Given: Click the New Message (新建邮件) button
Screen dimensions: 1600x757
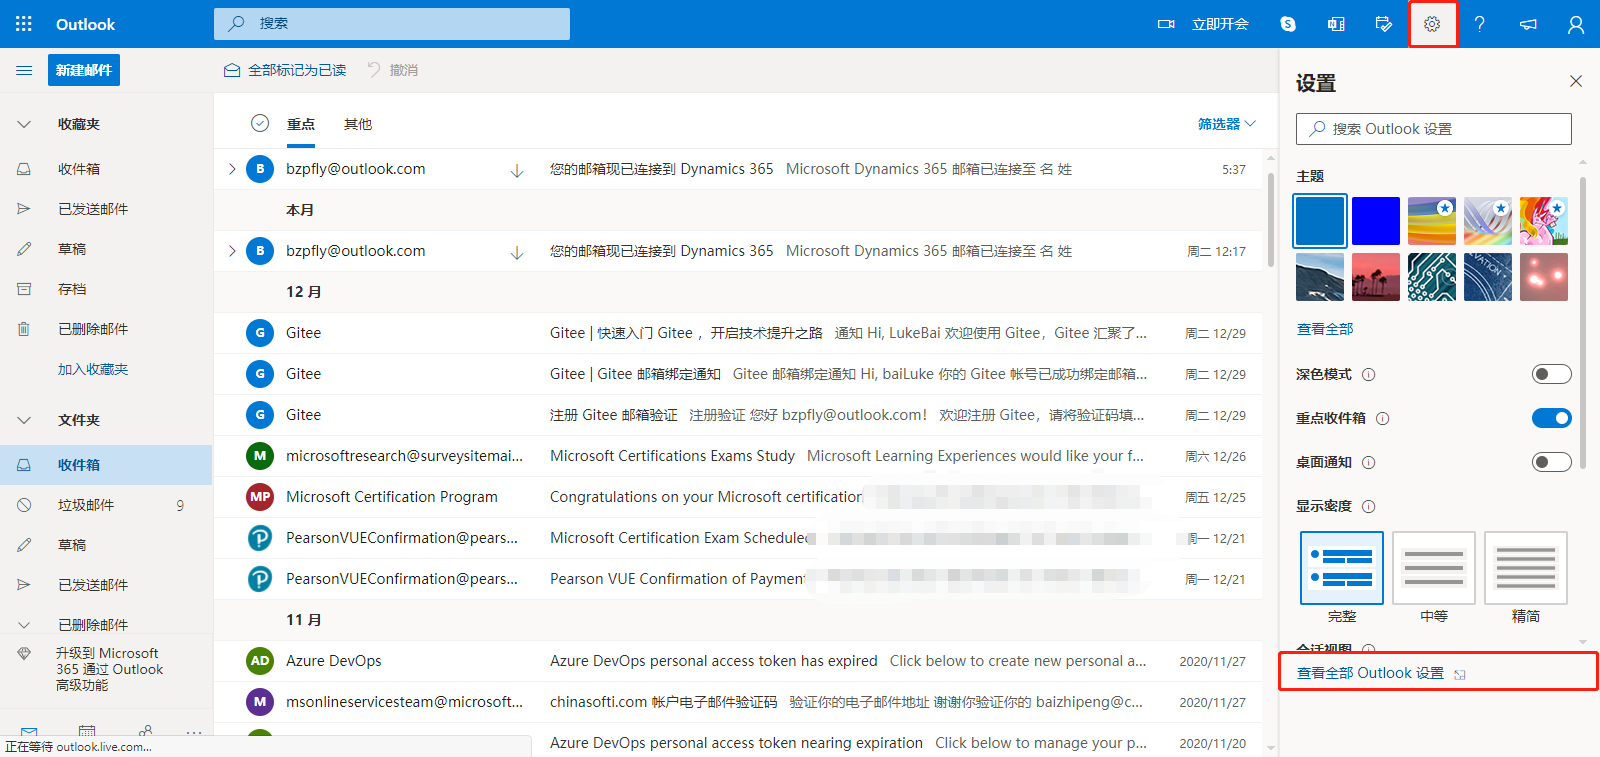Looking at the screenshot, I should 84,70.
